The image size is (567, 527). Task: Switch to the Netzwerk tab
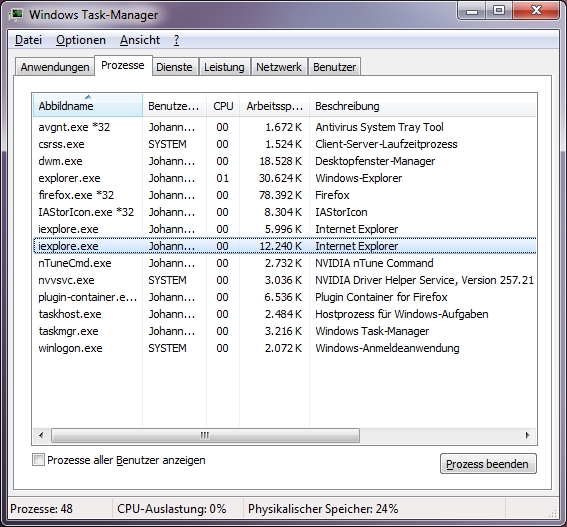click(x=279, y=67)
